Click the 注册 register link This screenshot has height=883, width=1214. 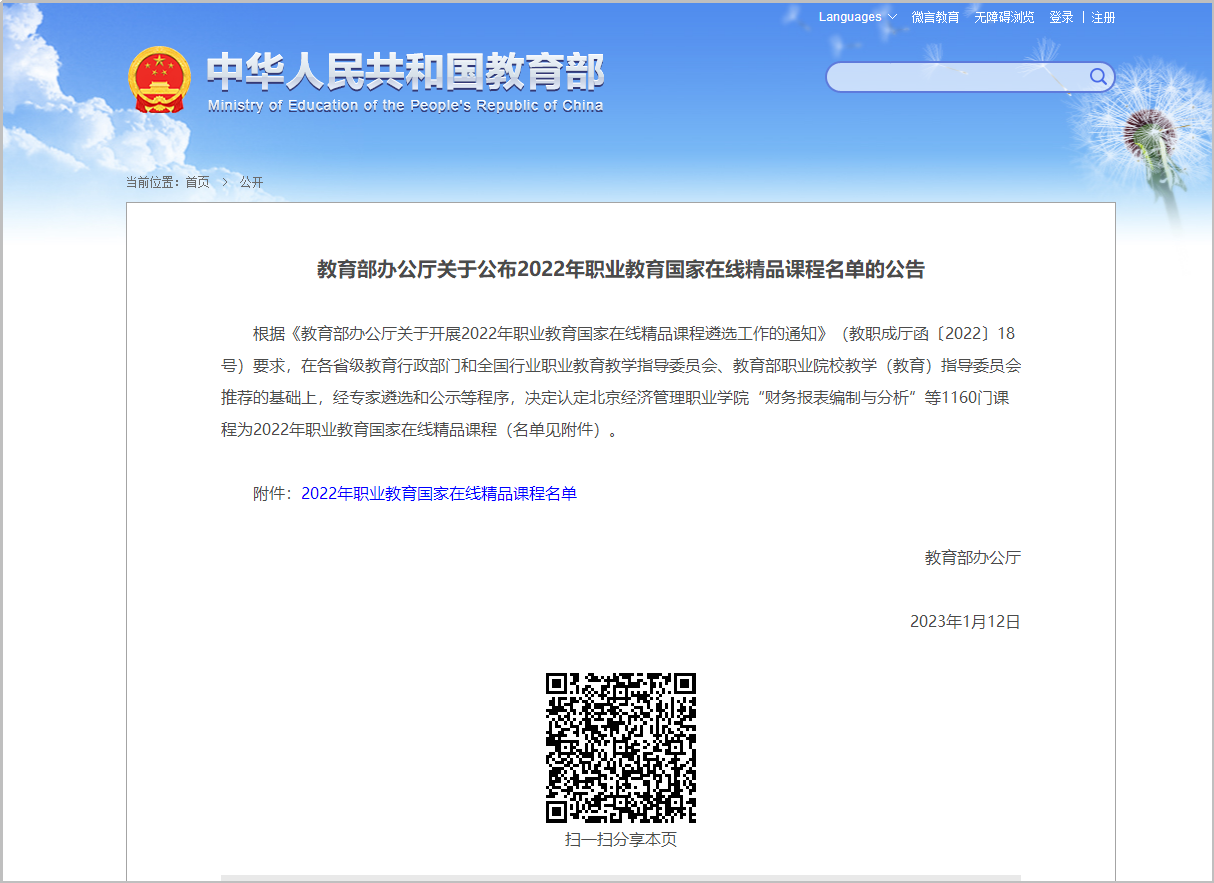click(1103, 17)
